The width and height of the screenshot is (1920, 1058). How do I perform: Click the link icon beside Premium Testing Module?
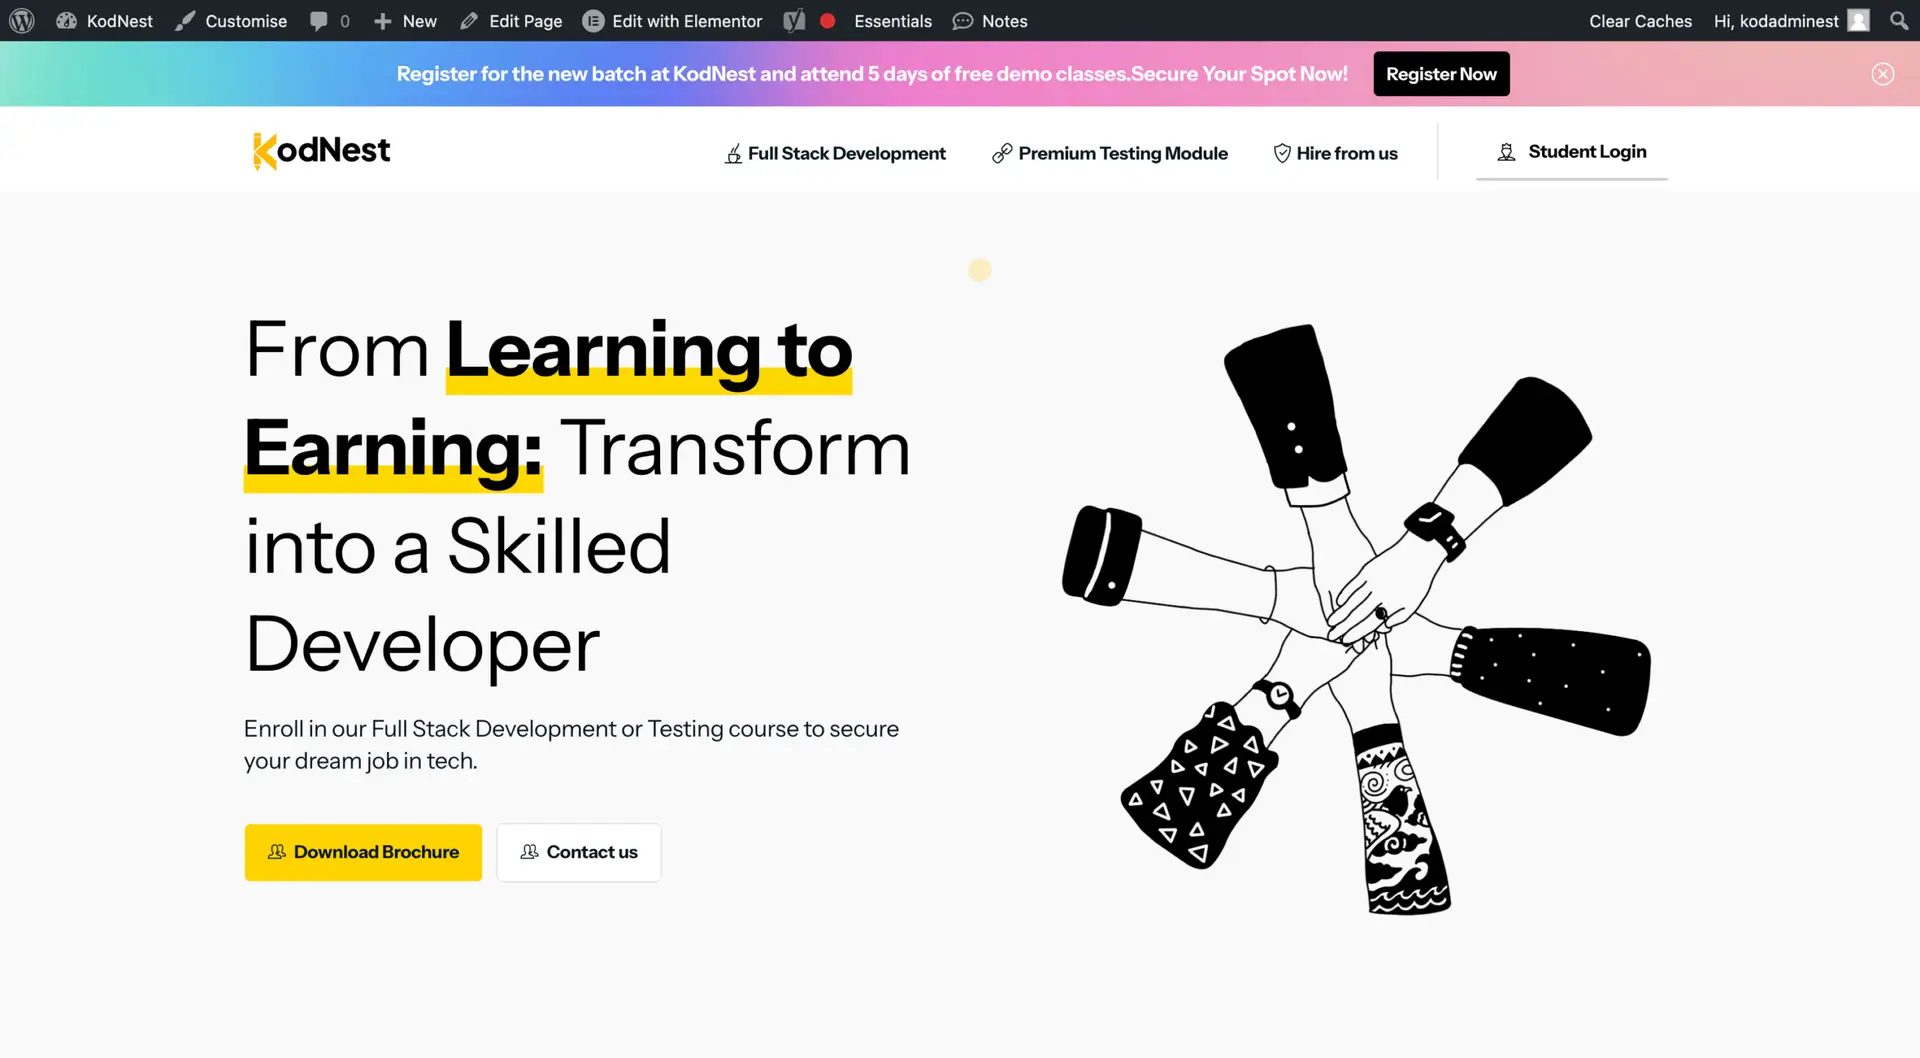click(x=1002, y=153)
